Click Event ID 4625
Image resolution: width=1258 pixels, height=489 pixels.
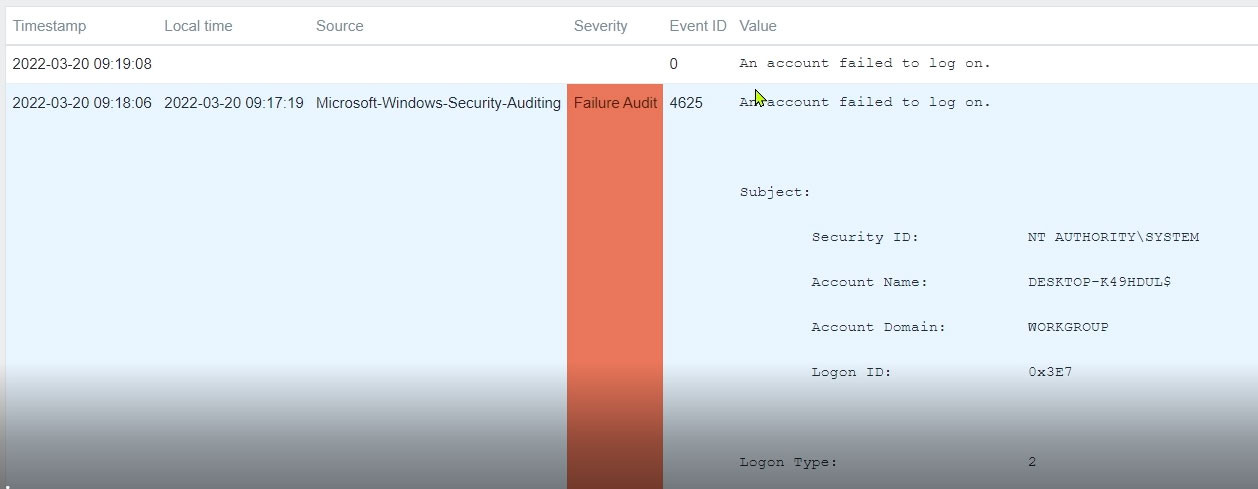[686, 103]
